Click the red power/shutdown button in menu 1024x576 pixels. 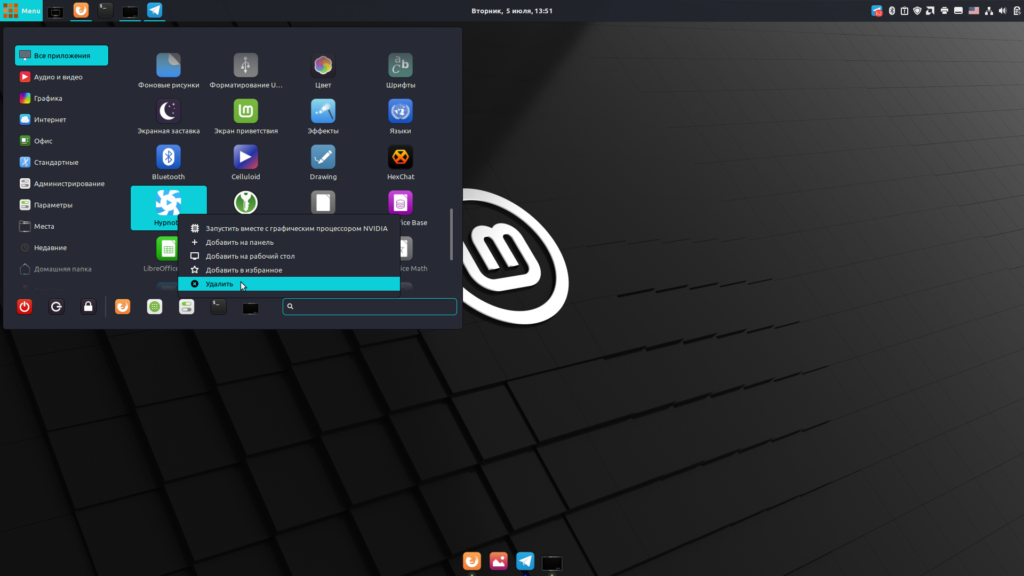pyautogui.click(x=25, y=307)
